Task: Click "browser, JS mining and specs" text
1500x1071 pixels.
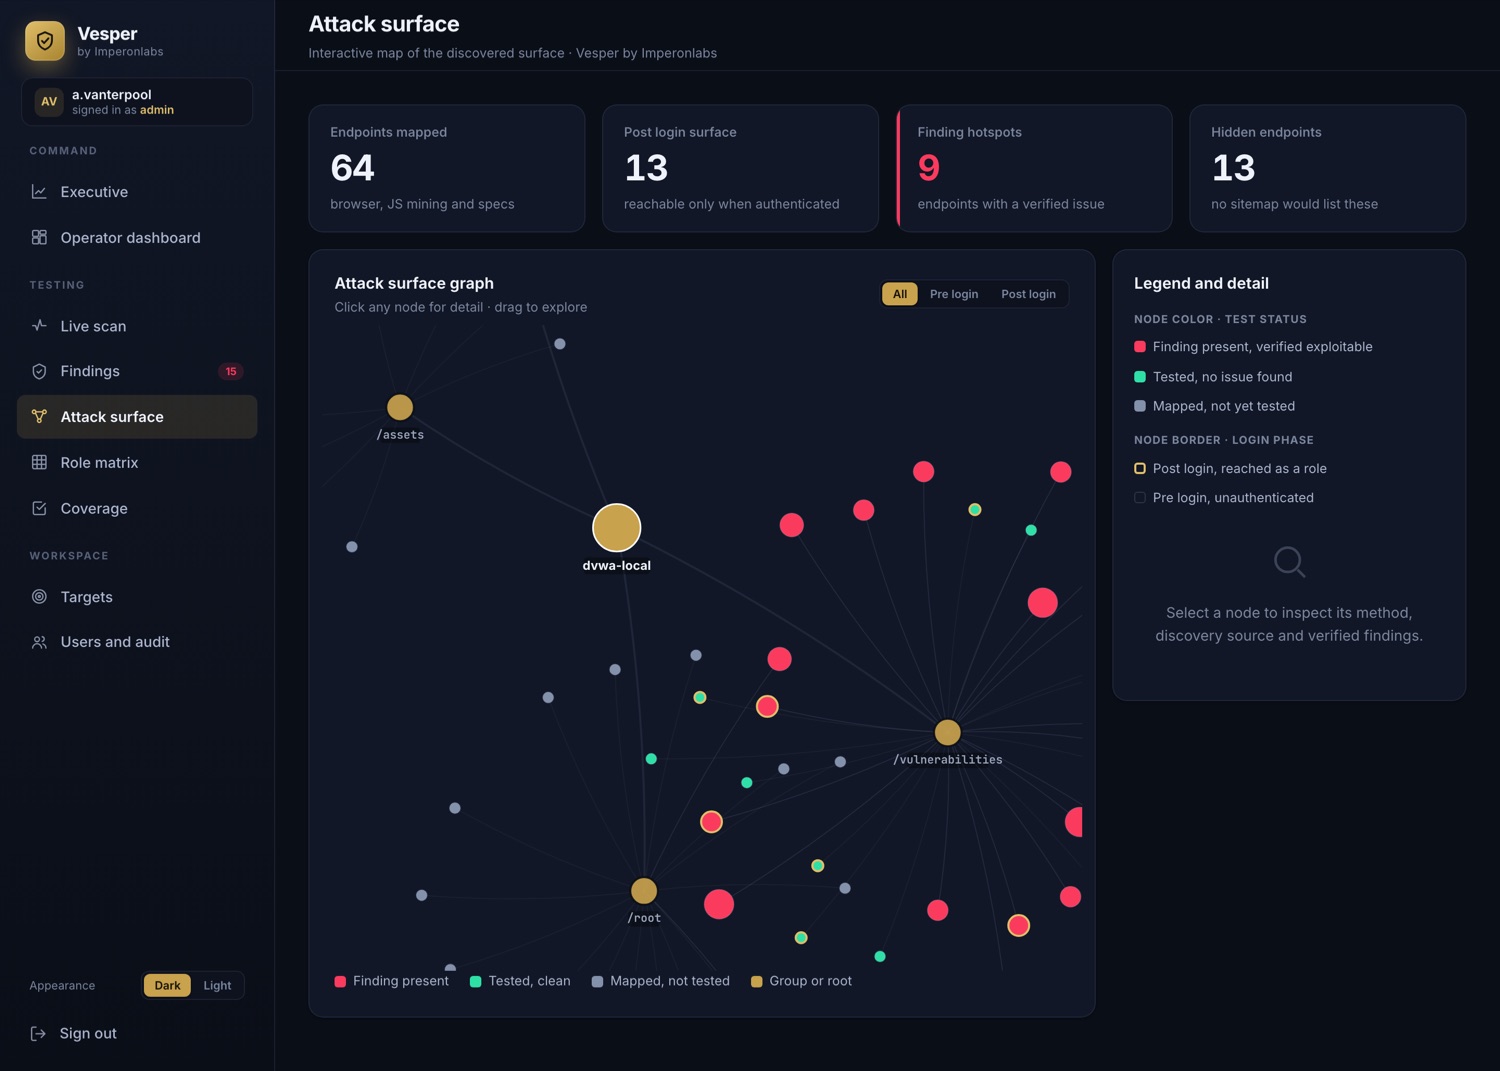Action: coord(422,204)
